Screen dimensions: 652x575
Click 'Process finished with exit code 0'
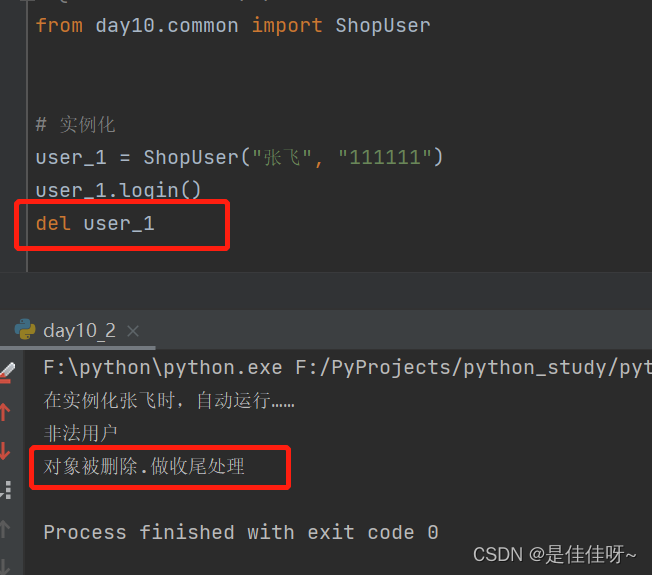tap(241, 533)
